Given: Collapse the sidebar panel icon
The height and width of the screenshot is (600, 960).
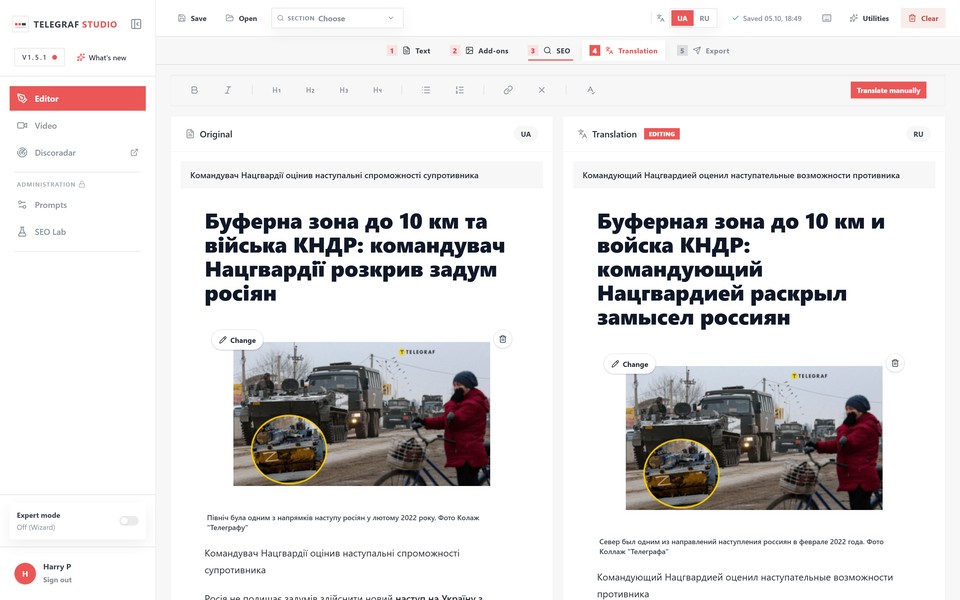Looking at the screenshot, I should pos(136,24).
